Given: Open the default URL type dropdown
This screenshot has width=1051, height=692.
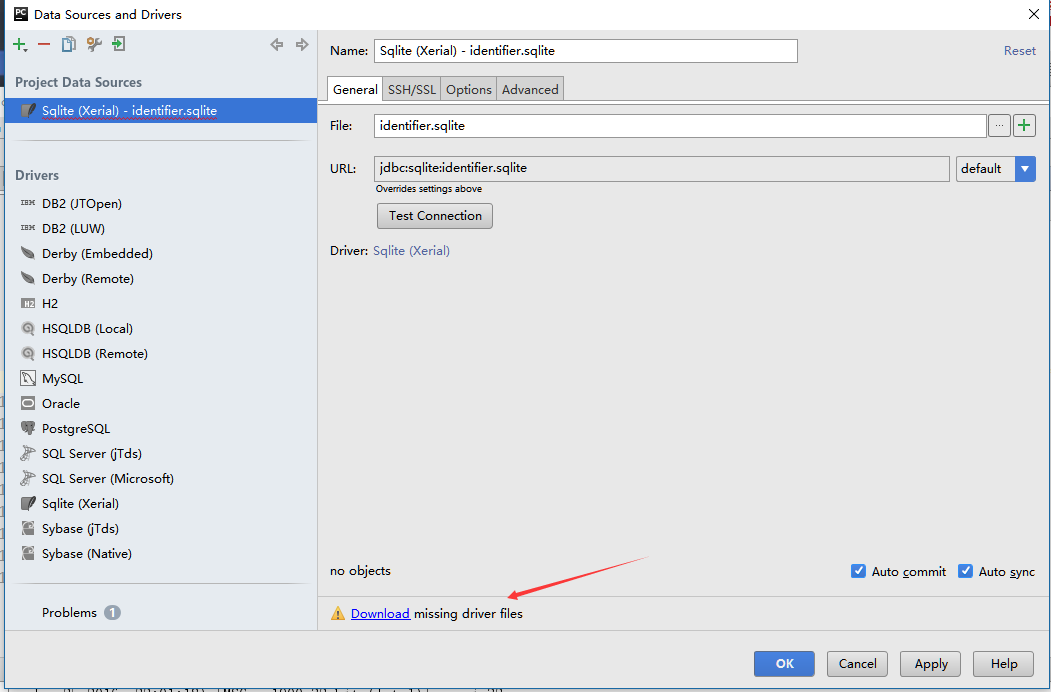Looking at the screenshot, I should 995,169.
